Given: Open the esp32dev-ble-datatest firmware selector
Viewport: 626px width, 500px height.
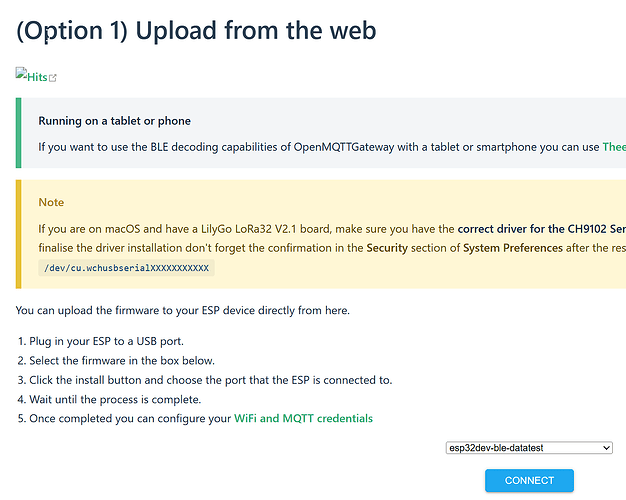Looking at the screenshot, I should [529, 448].
